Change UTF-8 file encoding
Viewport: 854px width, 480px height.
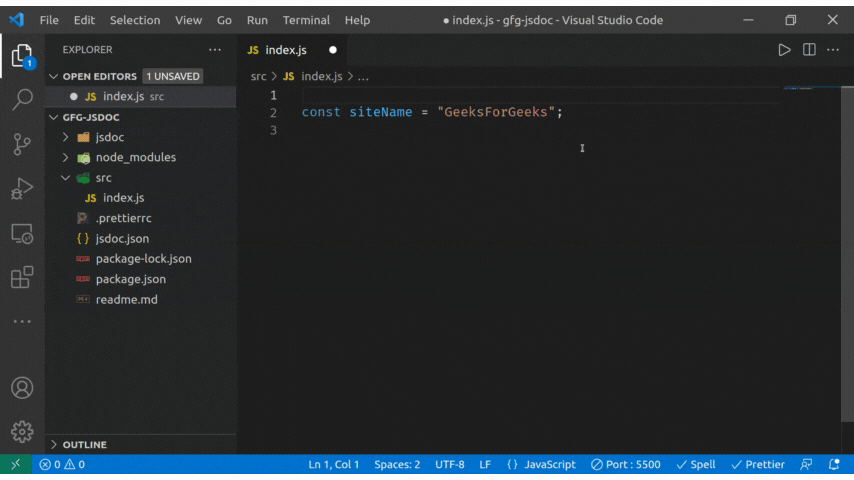(x=449, y=464)
